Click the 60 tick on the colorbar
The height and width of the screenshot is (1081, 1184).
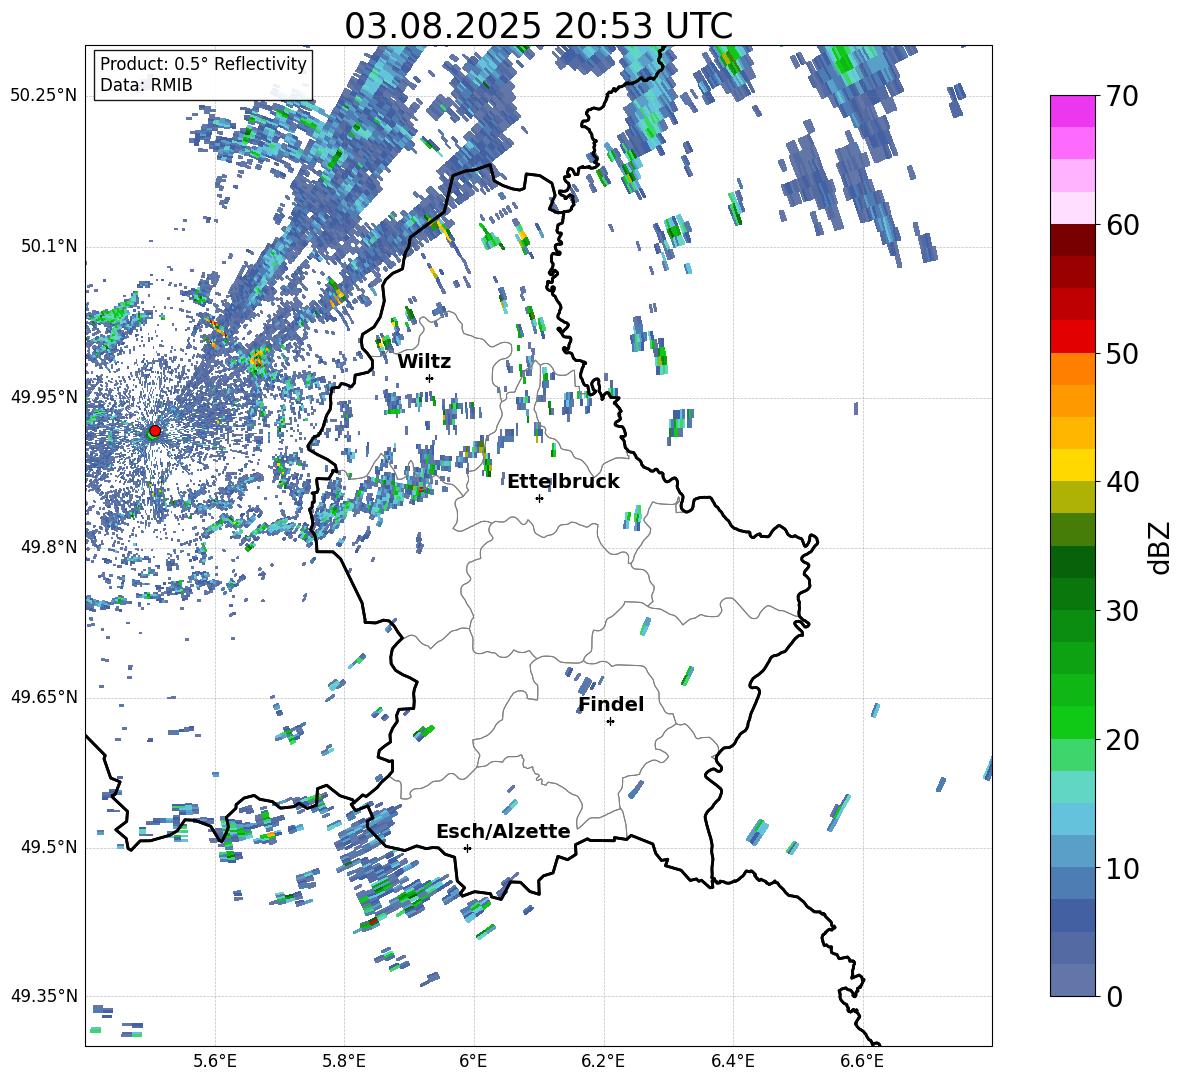tap(1121, 225)
